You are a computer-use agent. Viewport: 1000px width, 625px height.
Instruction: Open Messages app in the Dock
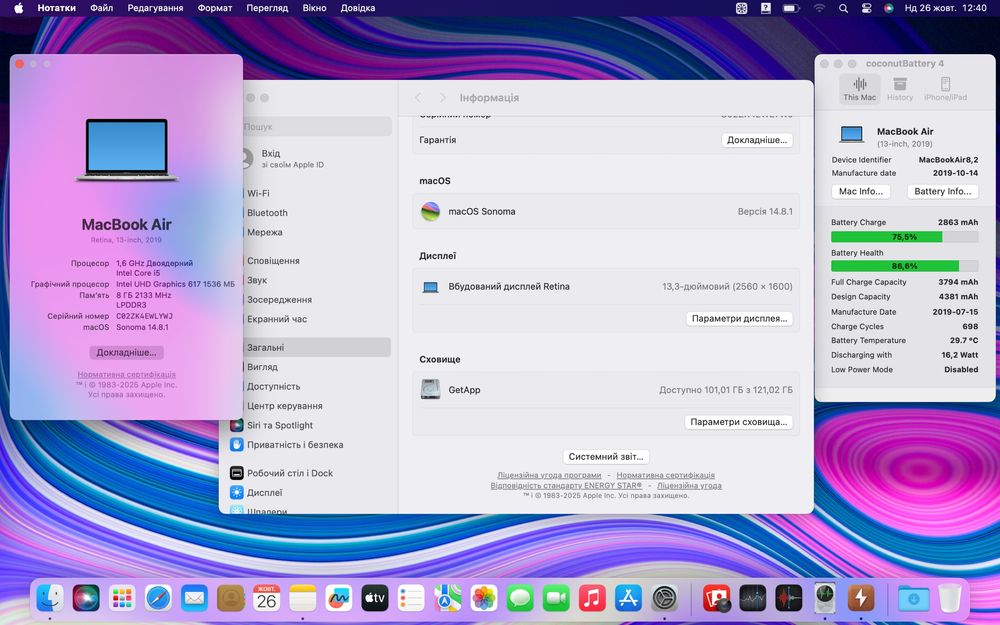pyautogui.click(x=520, y=598)
